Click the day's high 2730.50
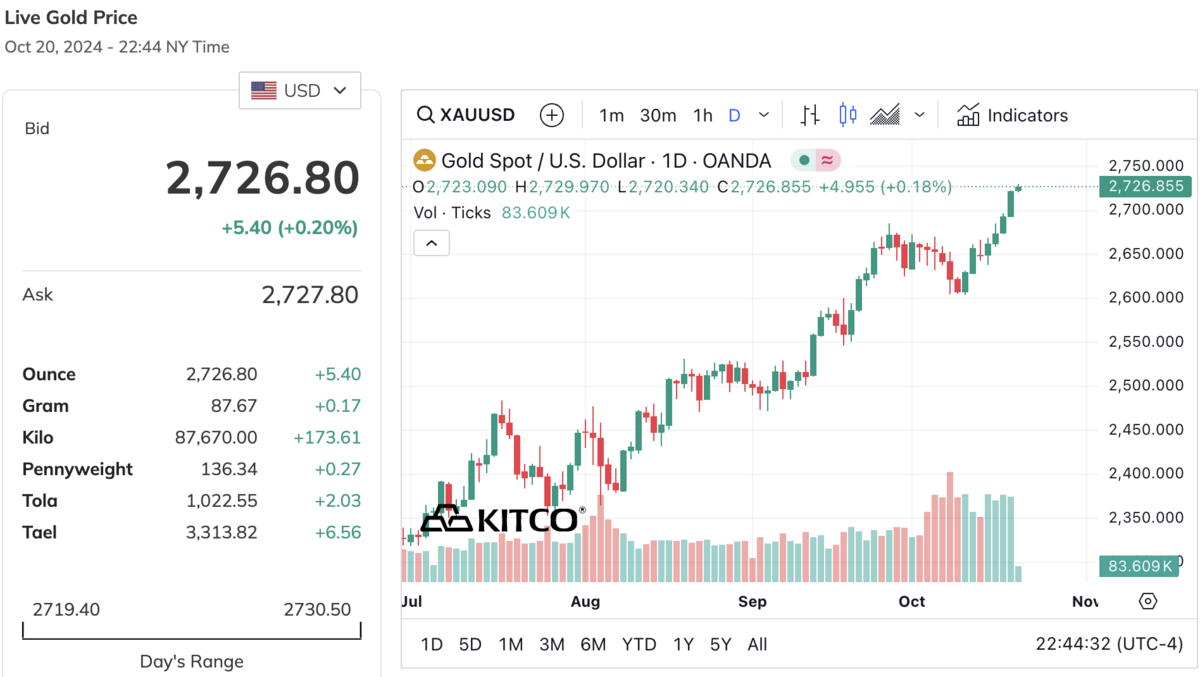This screenshot has height=677, width=1200. click(x=317, y=609)
